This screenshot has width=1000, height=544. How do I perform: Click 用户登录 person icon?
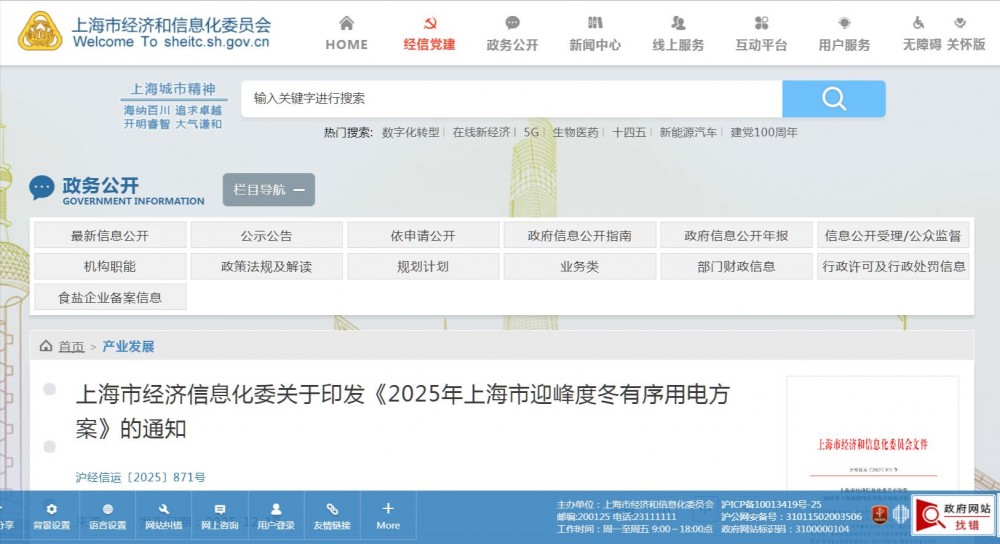coord(276,509)
